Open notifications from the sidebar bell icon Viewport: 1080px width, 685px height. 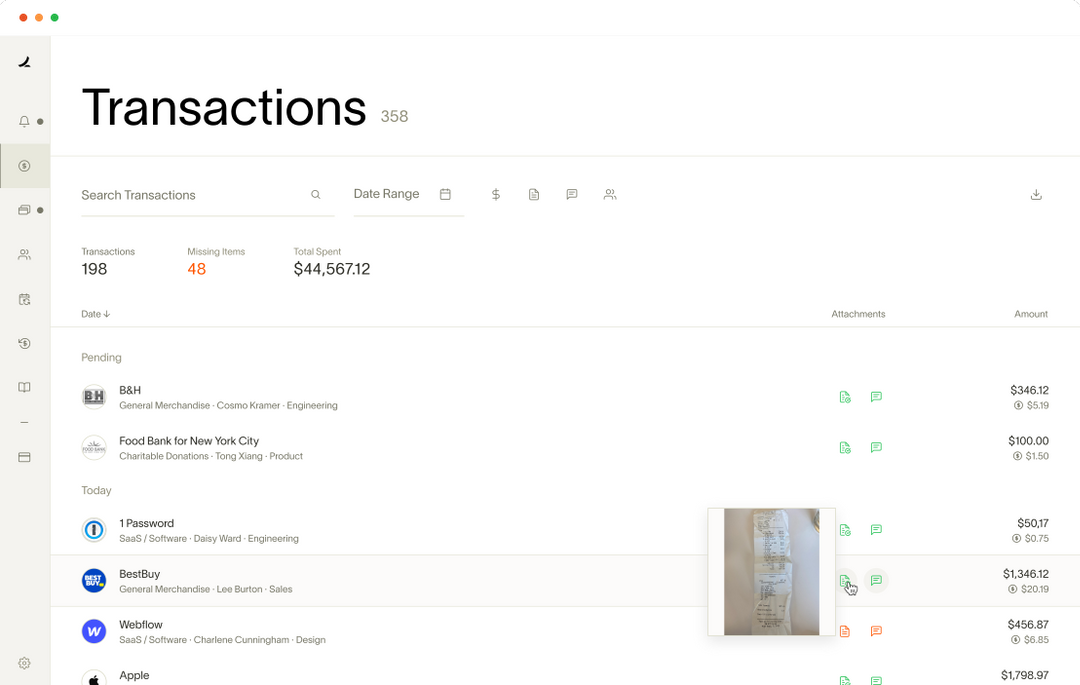[23, 121]
